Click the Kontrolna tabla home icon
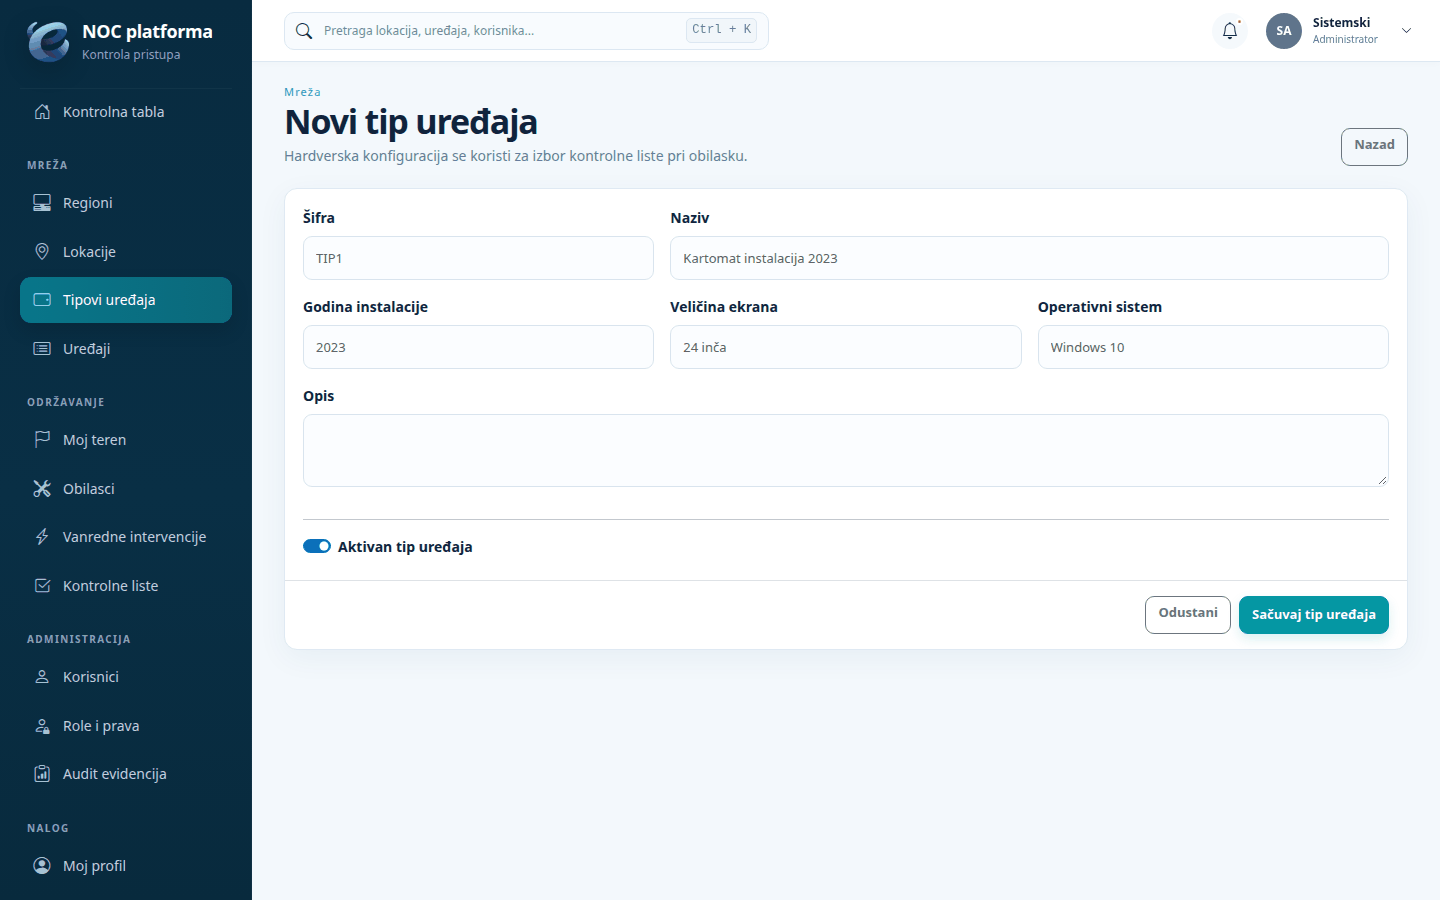Viewport: 1440px width, 900px height. pos(42,112)
